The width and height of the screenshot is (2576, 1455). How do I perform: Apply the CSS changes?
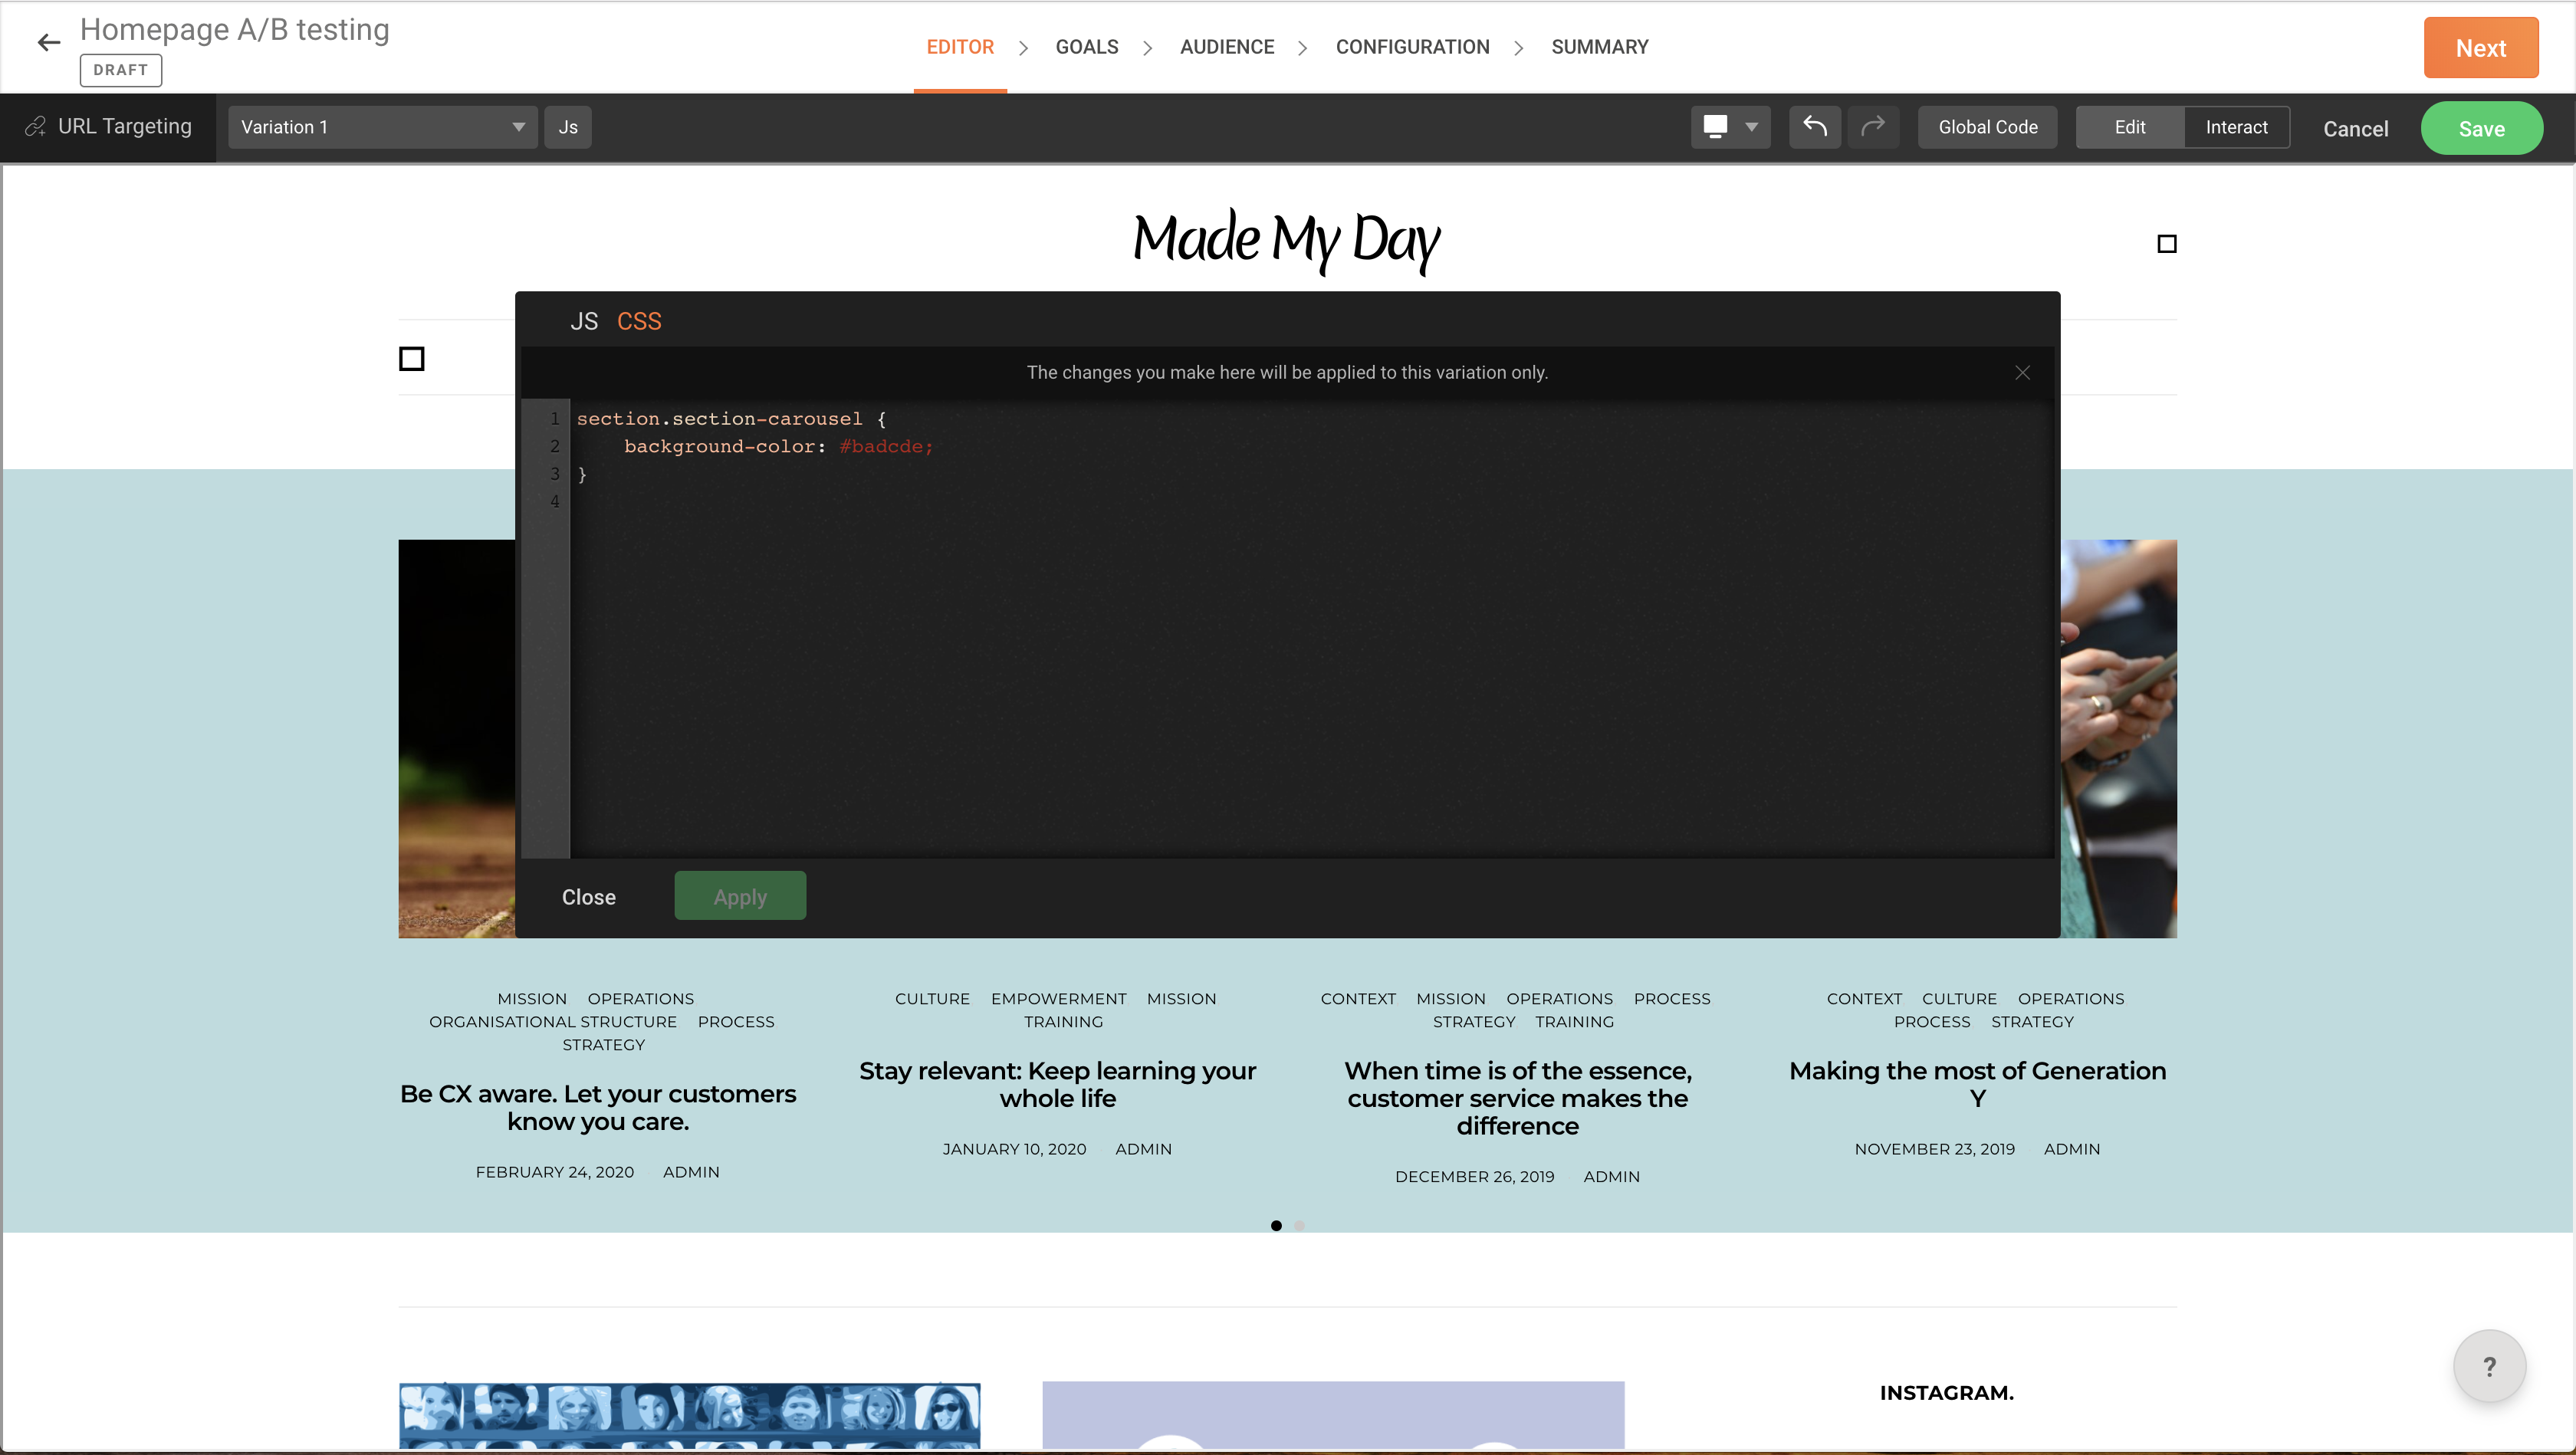click(740, 896)
